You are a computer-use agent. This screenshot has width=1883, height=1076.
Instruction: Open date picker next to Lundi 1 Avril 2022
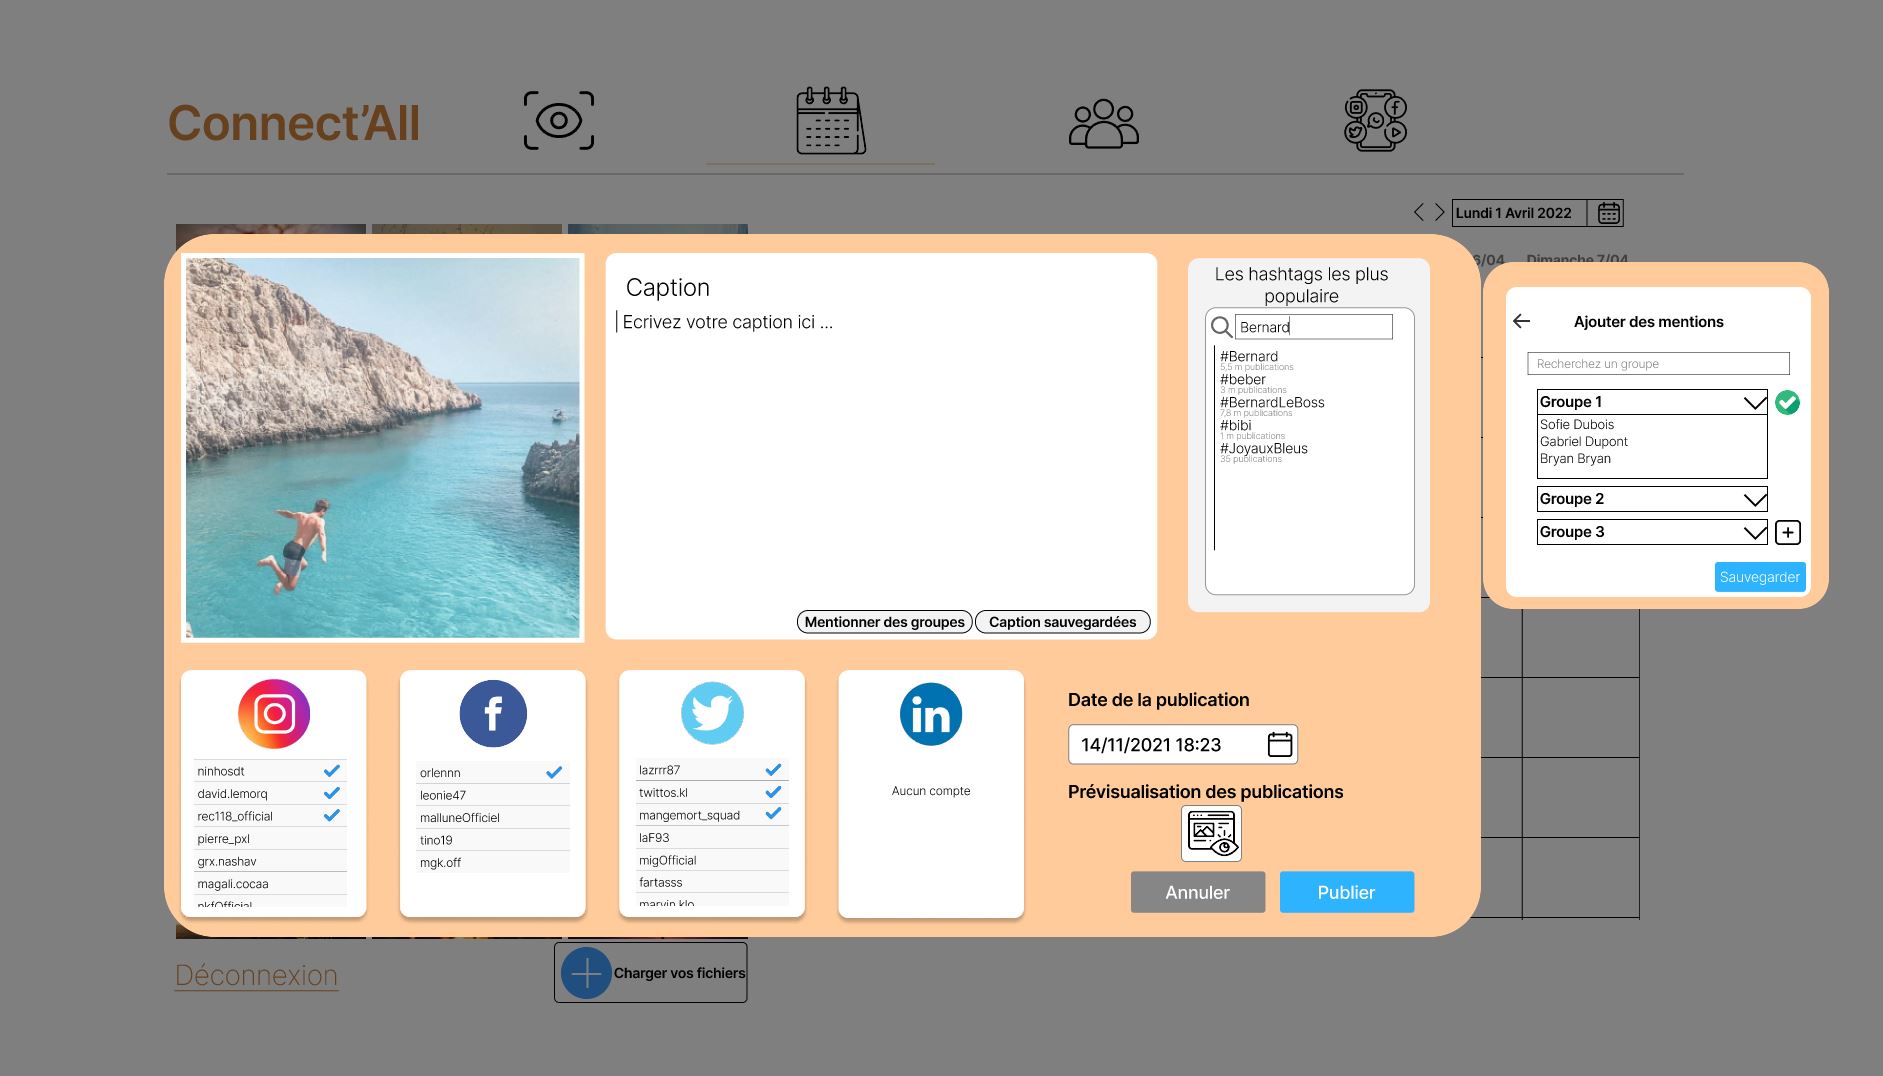pos(1608,213)
